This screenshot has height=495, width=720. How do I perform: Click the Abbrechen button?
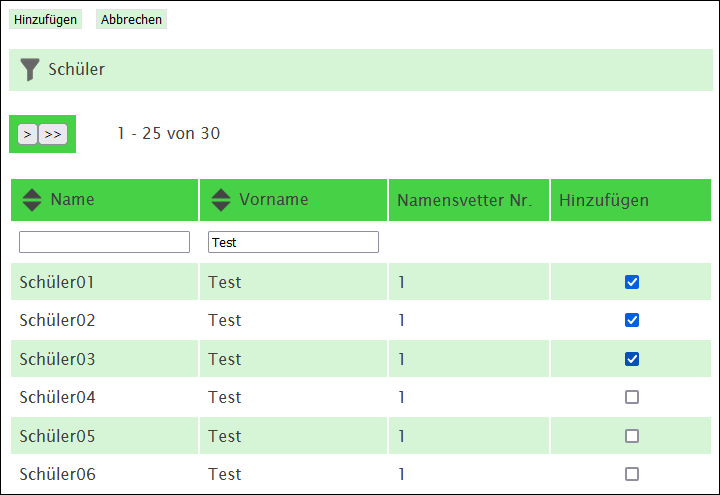click(131, 19)
